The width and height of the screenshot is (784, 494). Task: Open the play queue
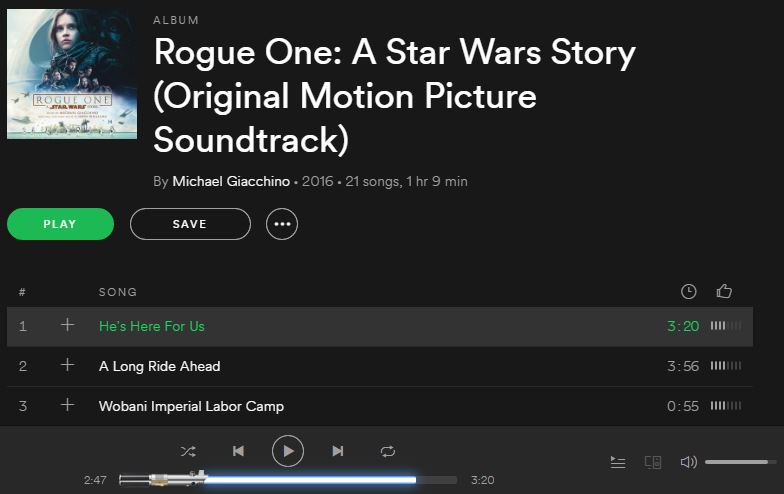[618, 462]
